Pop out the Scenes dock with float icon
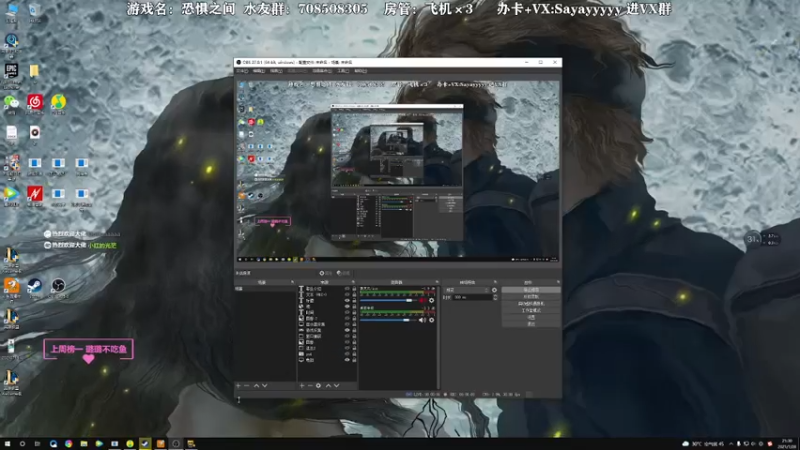Image resolution: width=800 pixels, height=450 pixels. (292, 282)
